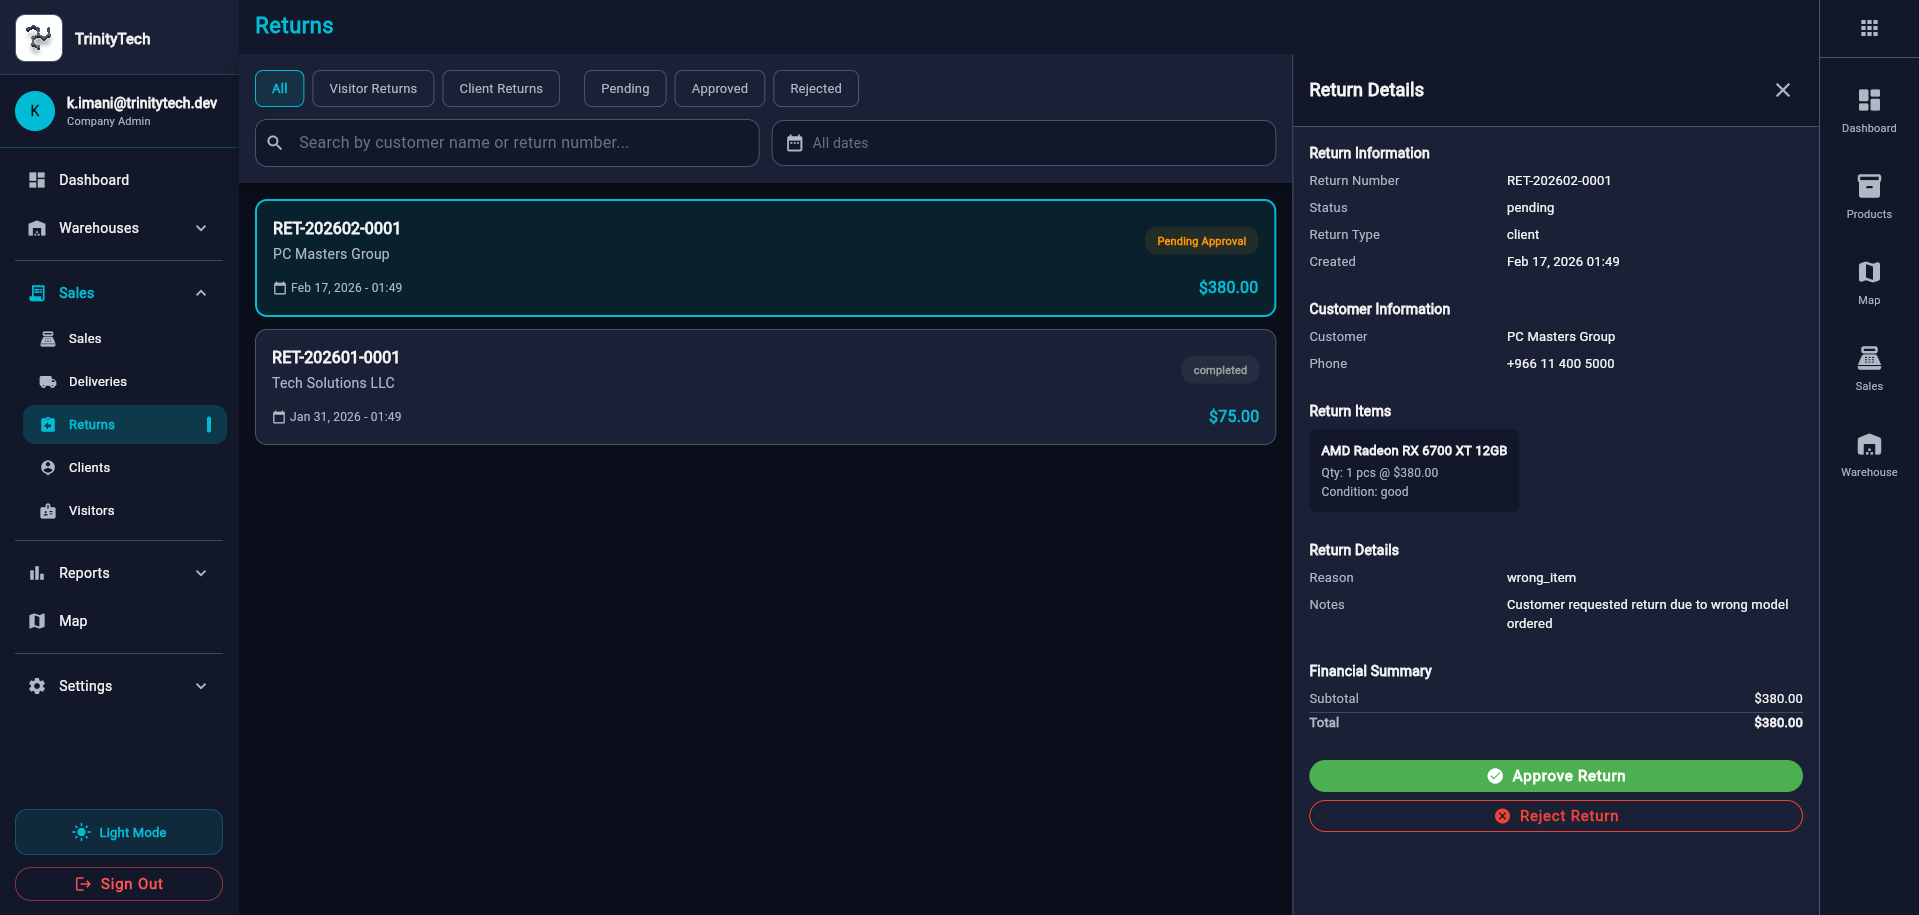Toggle Light Mode
Screen dimensions: 1919x915
pyautogui.click(x=119, y=832)
